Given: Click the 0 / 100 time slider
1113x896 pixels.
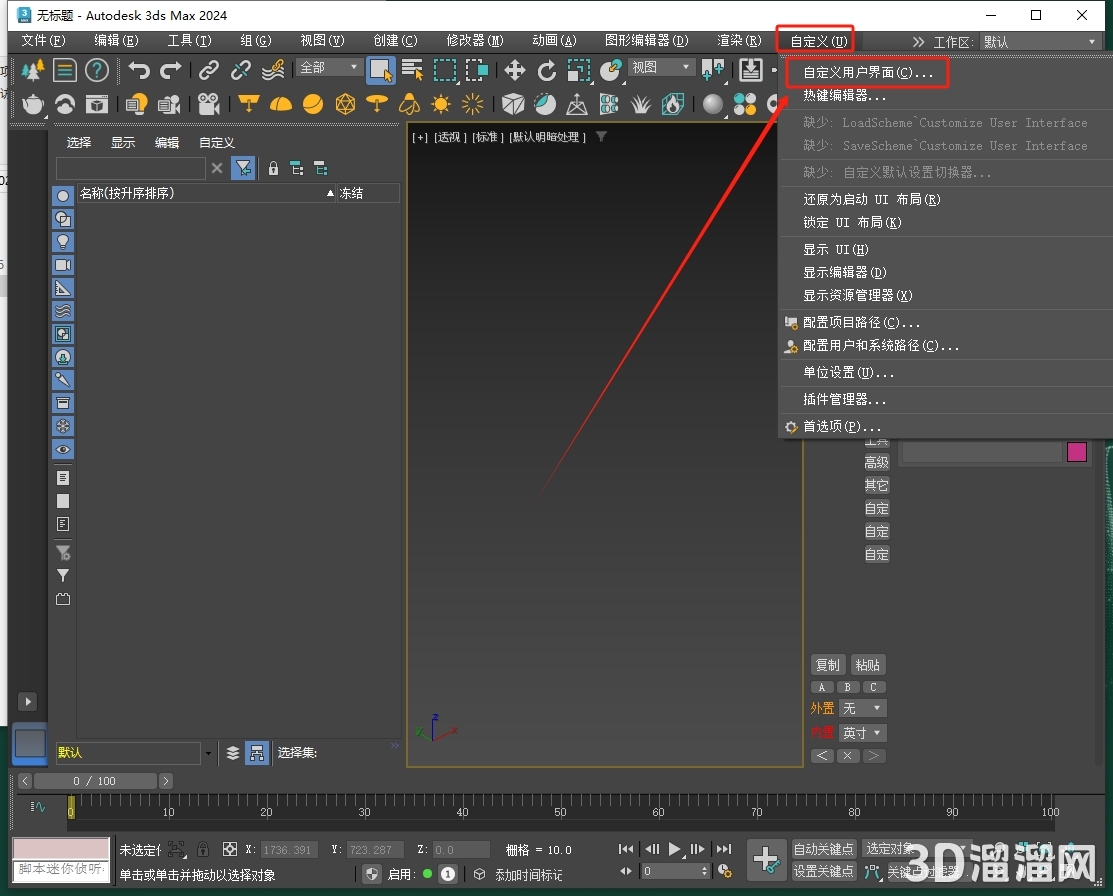Looking at the screenshot, I should [95, 781].
